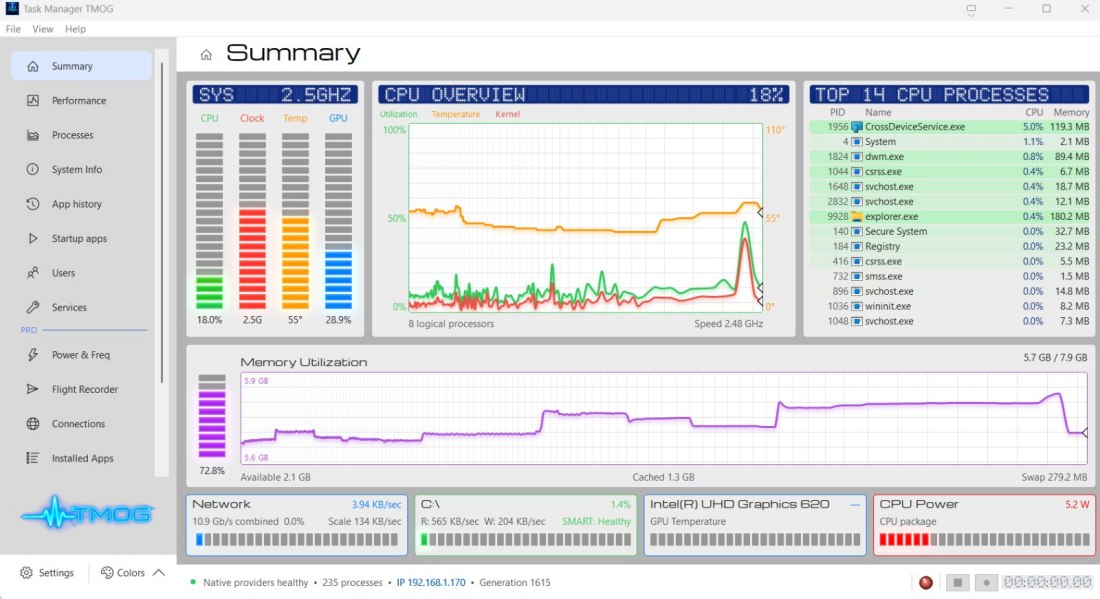Image resolution: width=1100 pixels, height=599 pixels.
Task: Click the home icon beside Summary heading
Action: coord(206,55)
